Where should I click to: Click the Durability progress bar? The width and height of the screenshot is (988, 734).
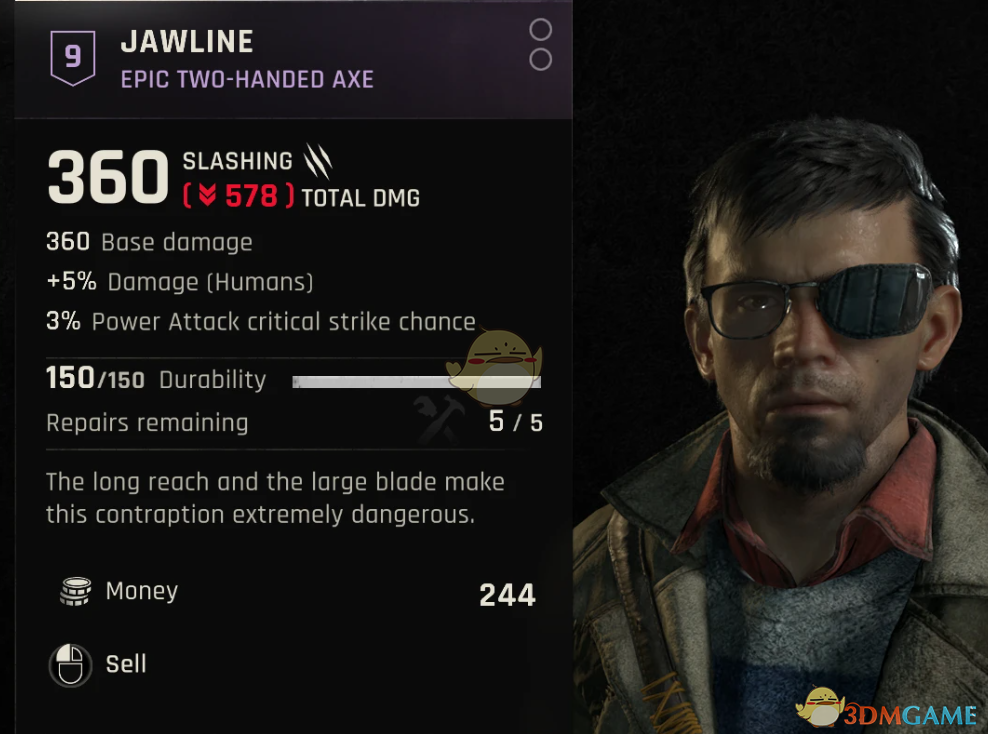[x=416, y=381]
